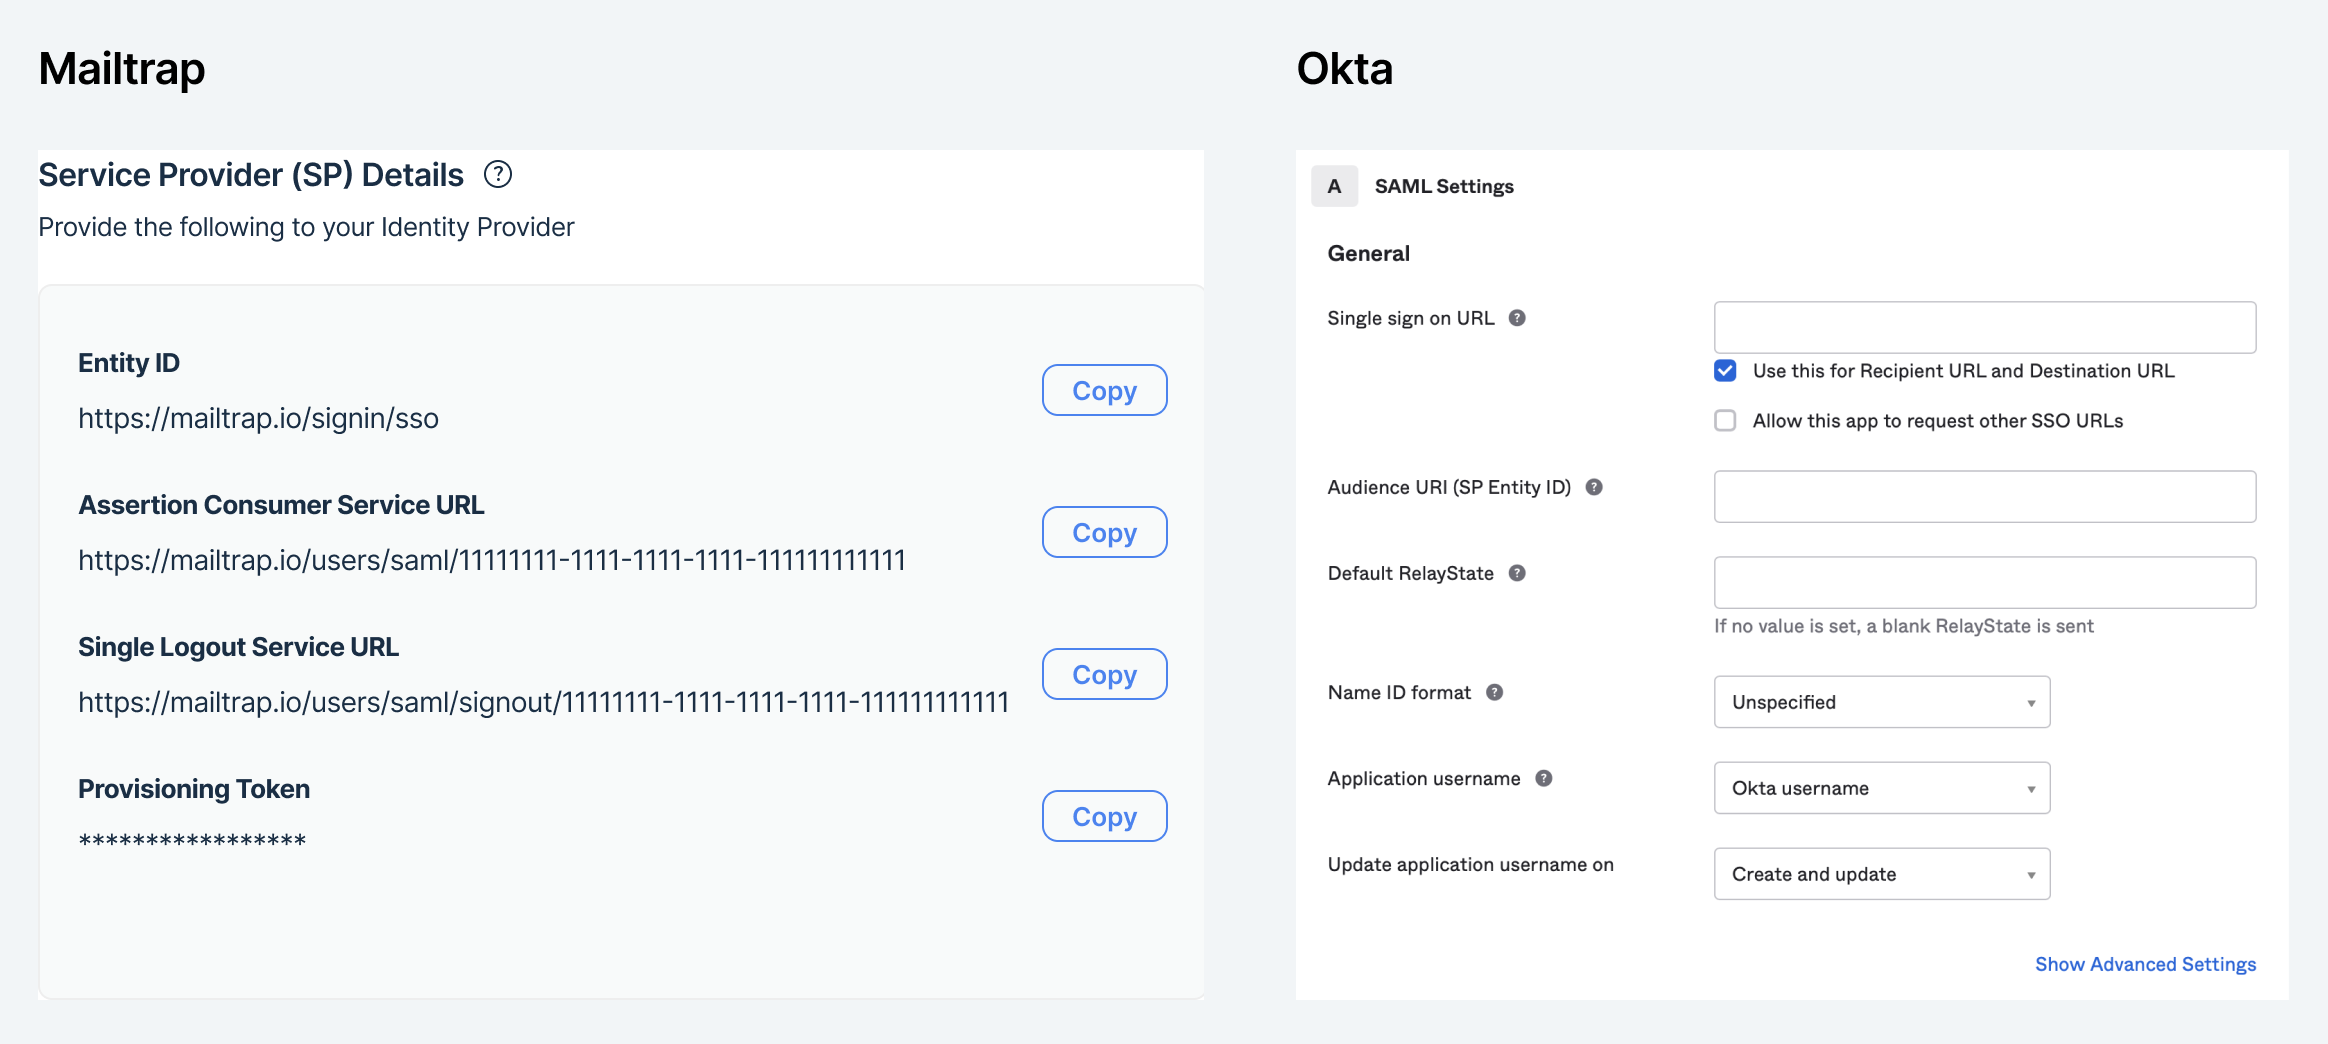This screenshot has width=2328, height=1044.
Task: Copy the Single Logout Service URL
Action: (1104, 674)
